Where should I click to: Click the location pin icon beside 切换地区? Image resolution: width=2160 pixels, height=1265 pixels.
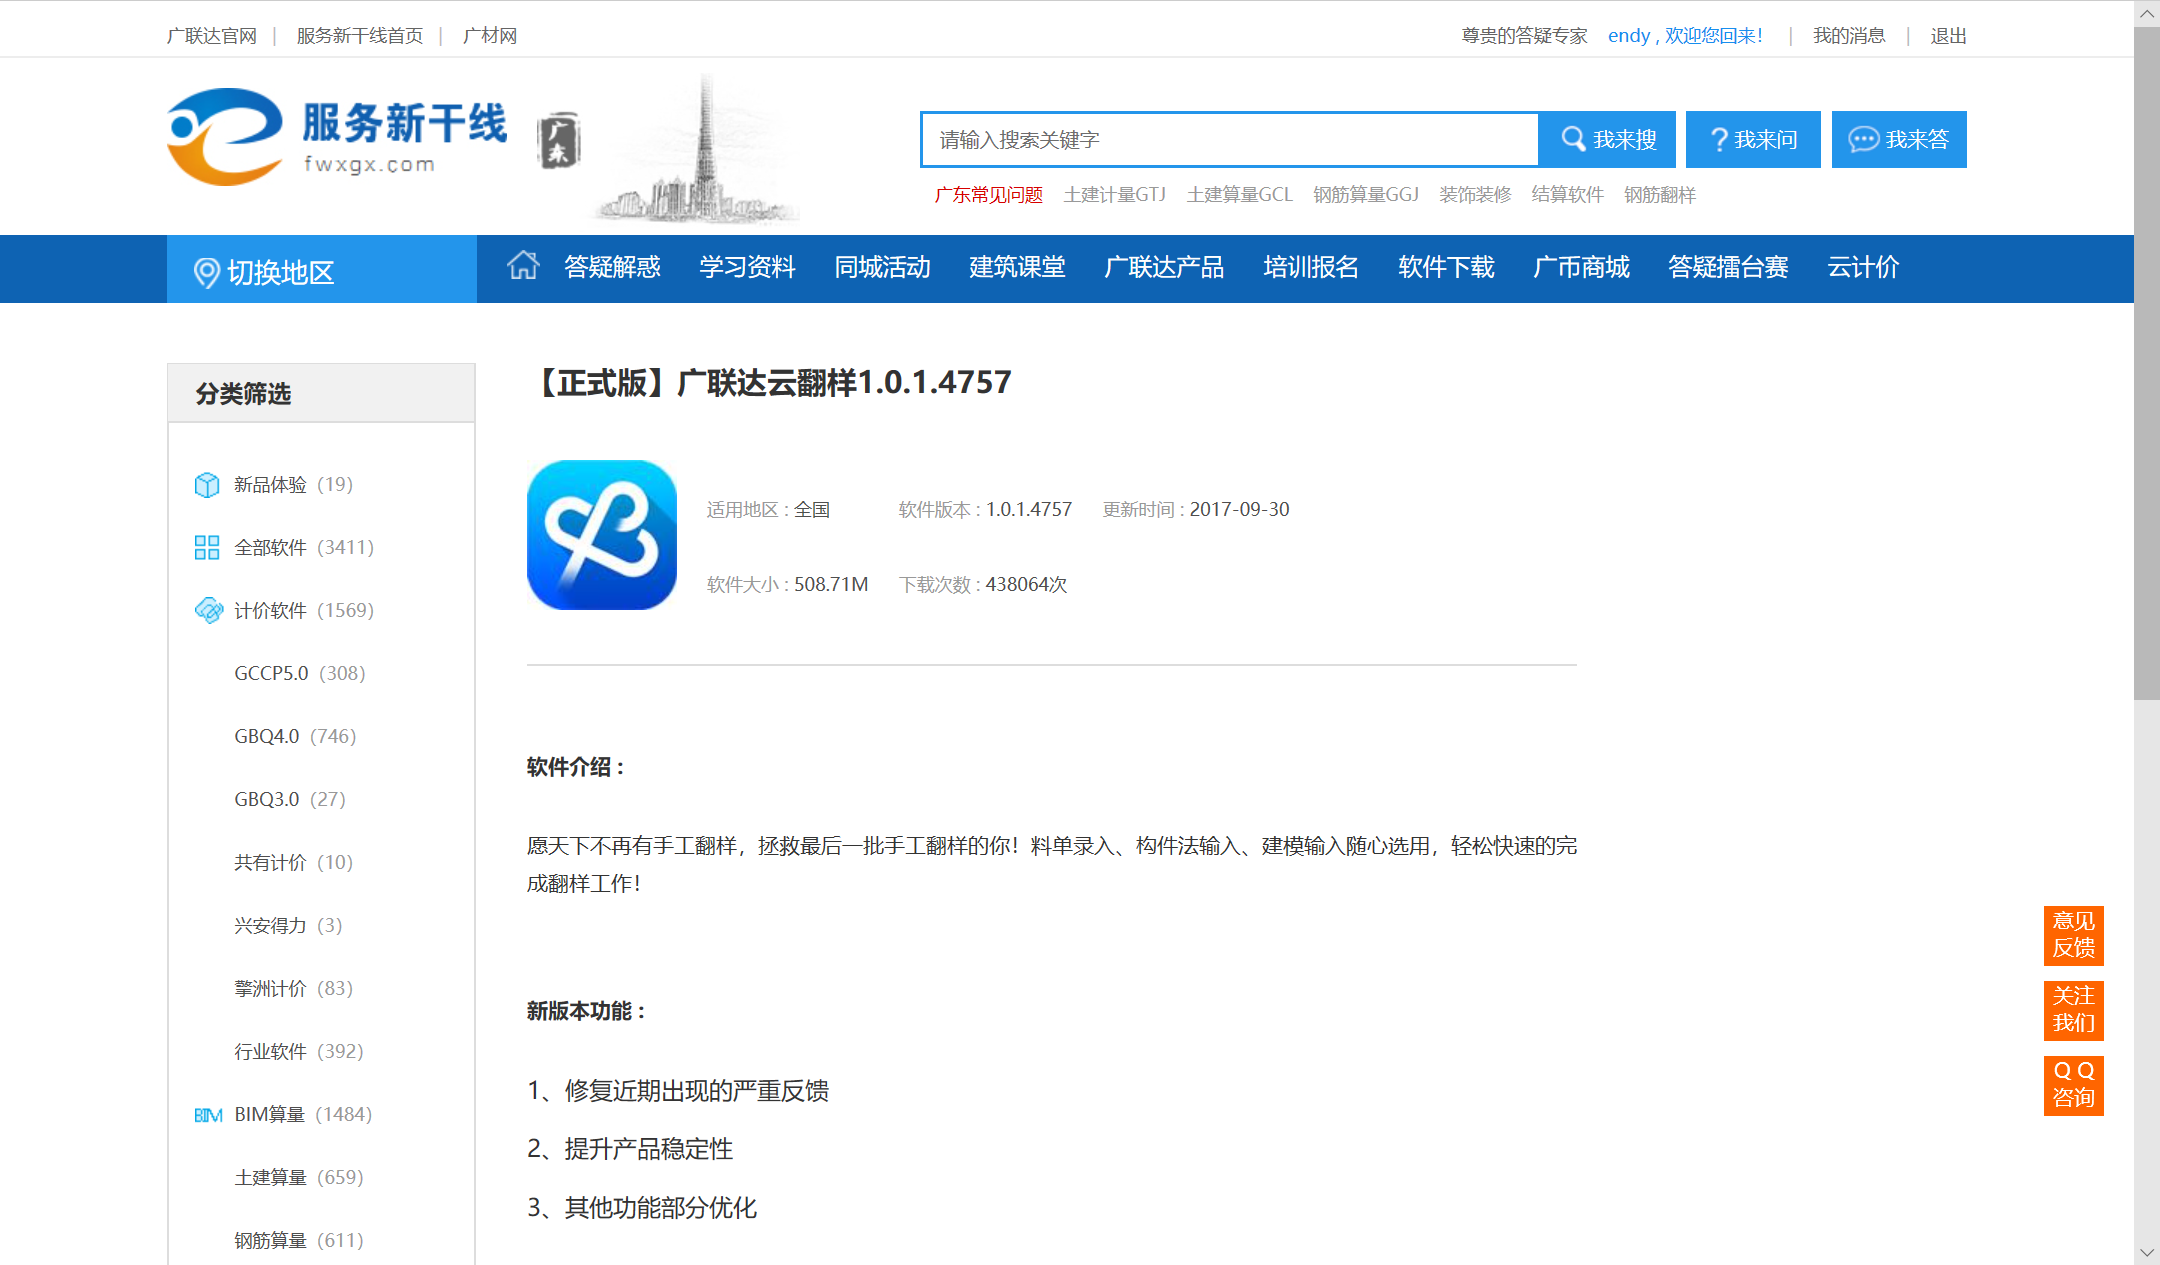[206, 272]
